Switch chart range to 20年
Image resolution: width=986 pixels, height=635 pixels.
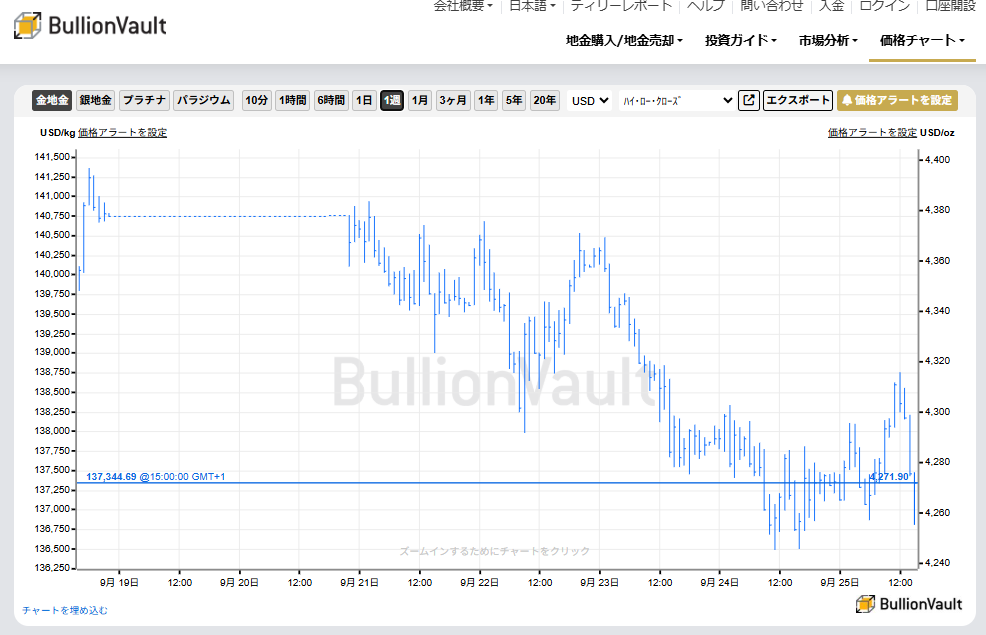tap(545, 100)
